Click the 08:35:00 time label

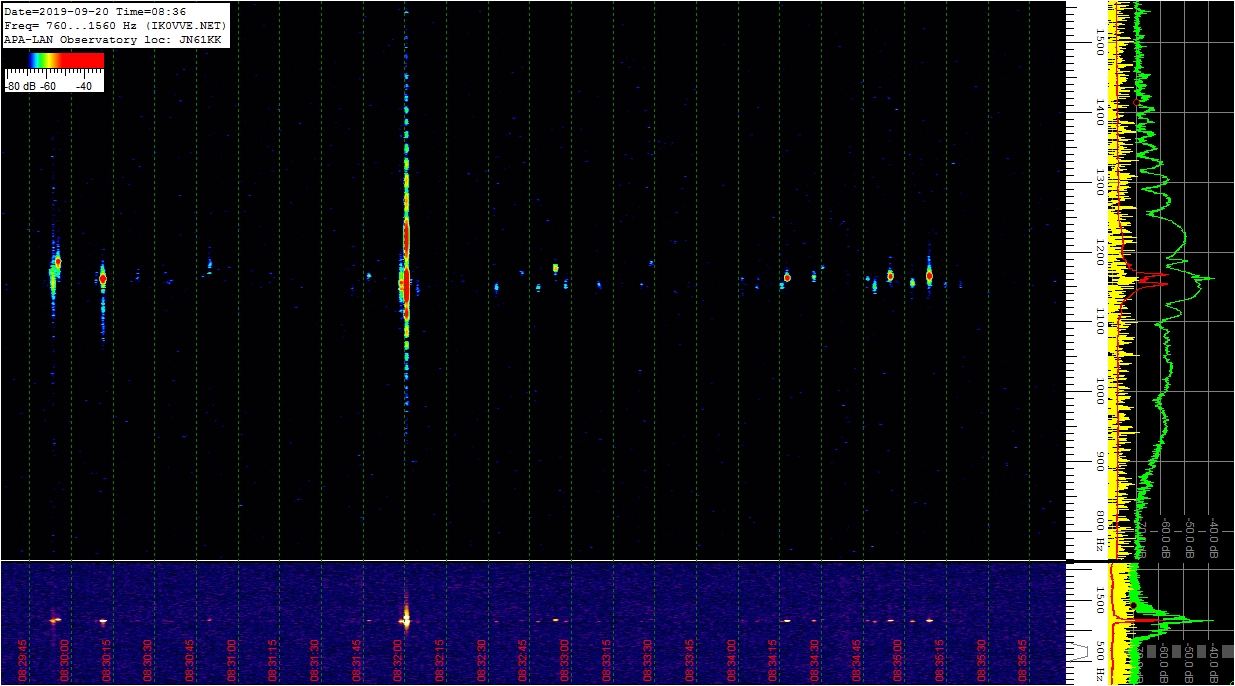(899, 660)
